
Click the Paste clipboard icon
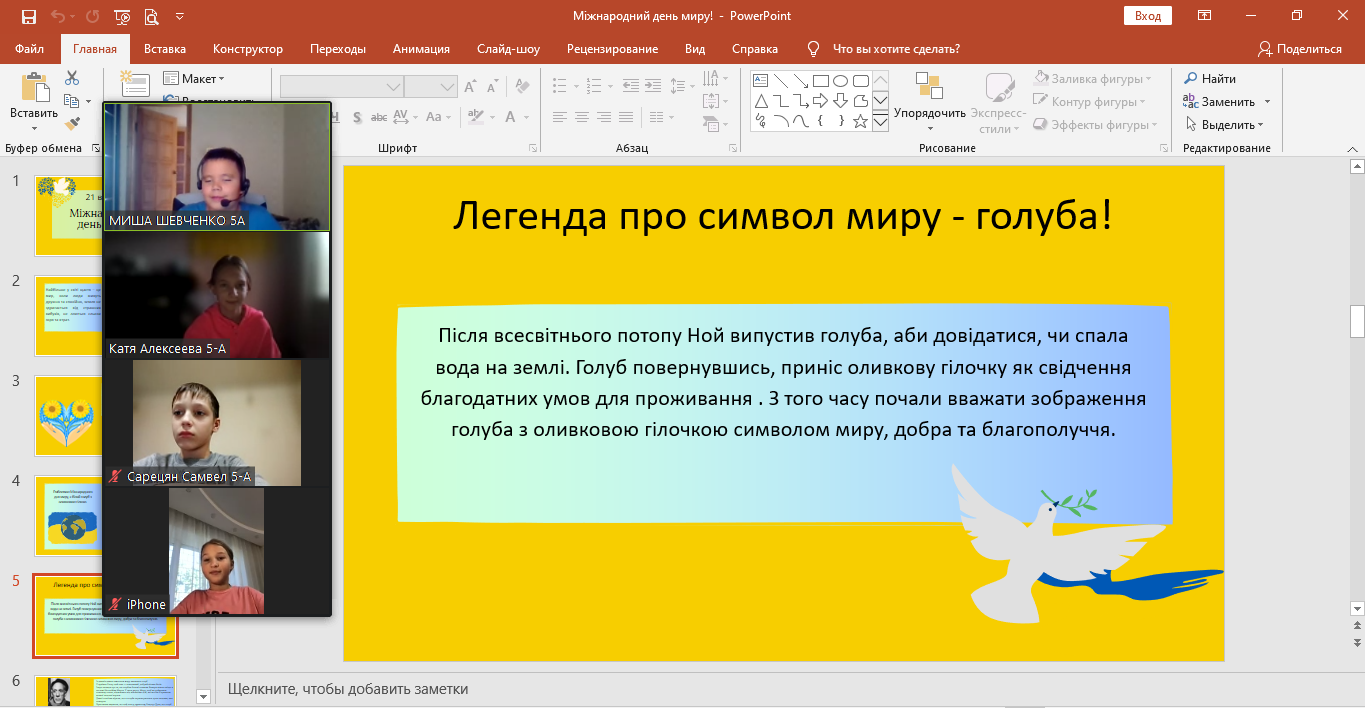point(34,88)
